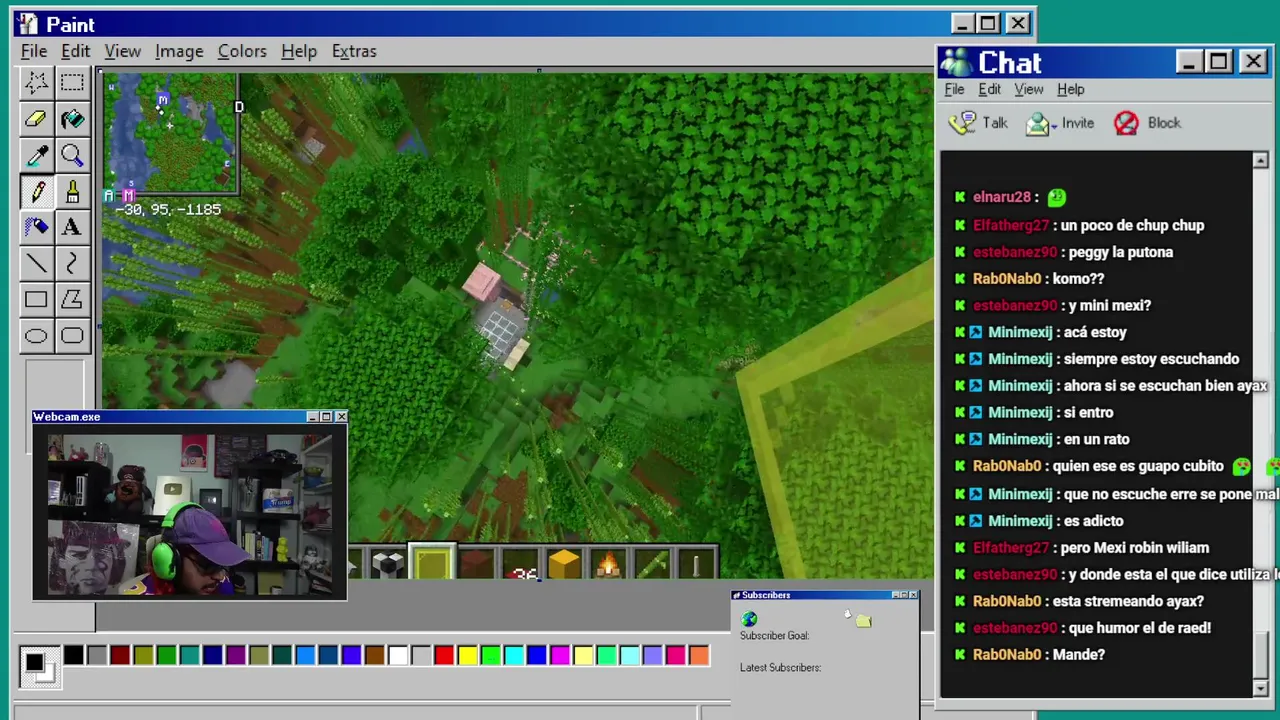Viewport: 1280px width, 720px height.
Task: Open the Paint File menu
Action: [x=34, y=51]
